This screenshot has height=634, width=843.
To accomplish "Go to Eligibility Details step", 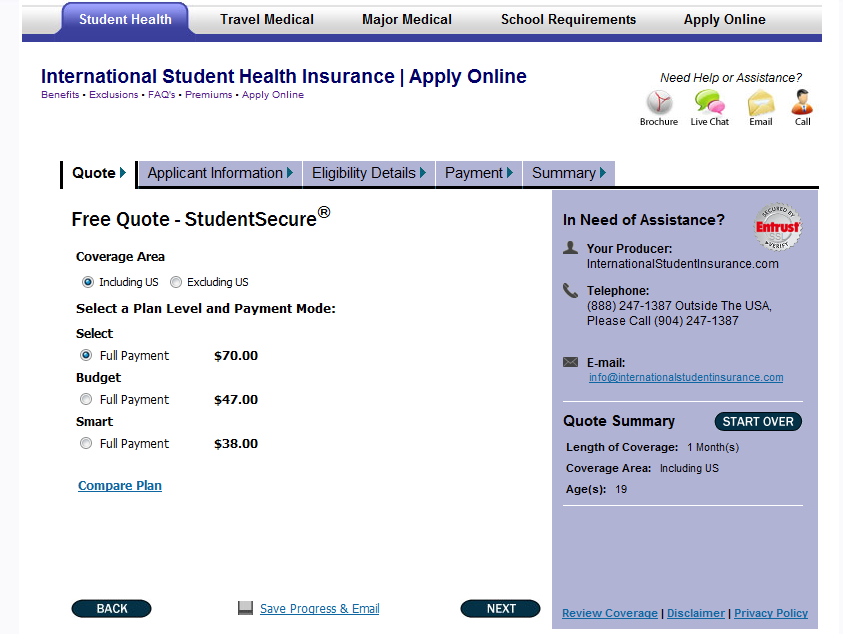I will pos(369,173).
